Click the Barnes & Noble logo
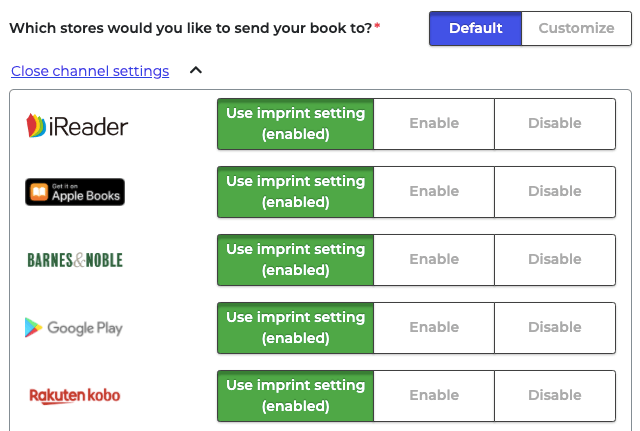The image size is (640, 431). pyautogui.click(x=75, y=260)
